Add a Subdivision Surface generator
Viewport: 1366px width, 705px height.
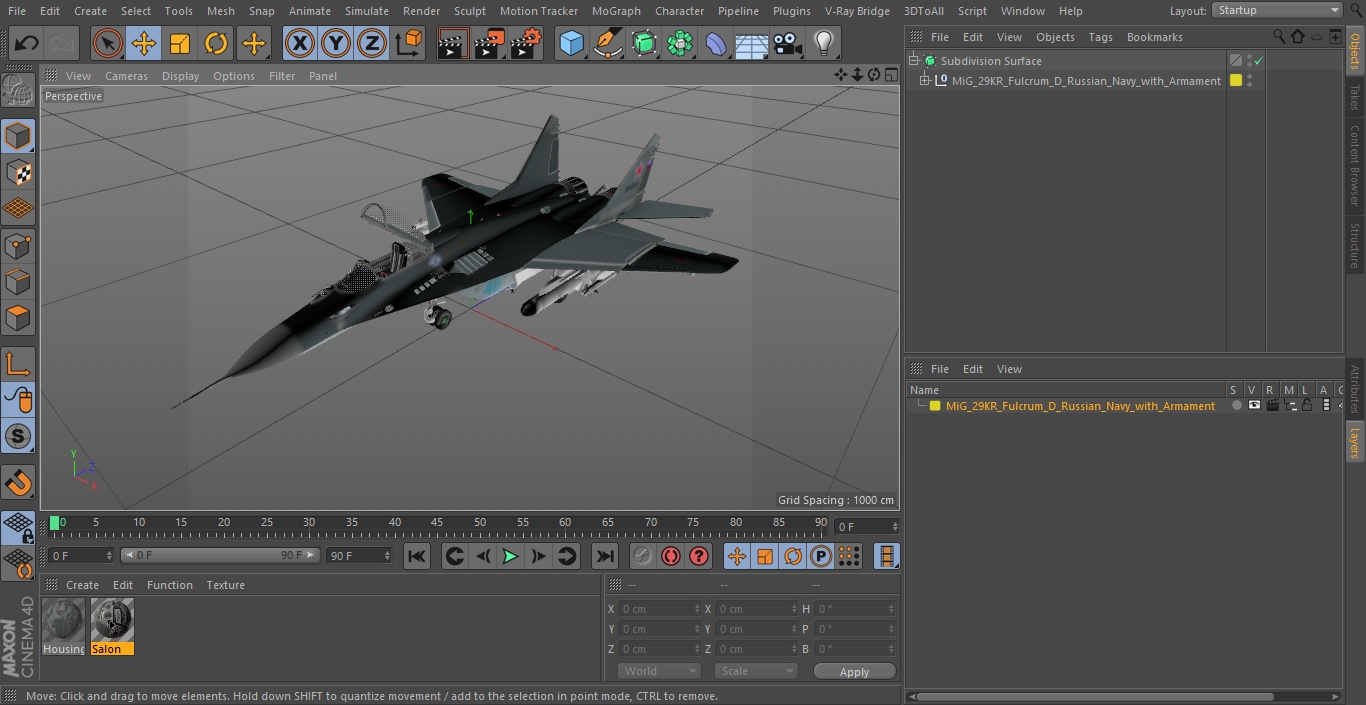coord(644,43)
